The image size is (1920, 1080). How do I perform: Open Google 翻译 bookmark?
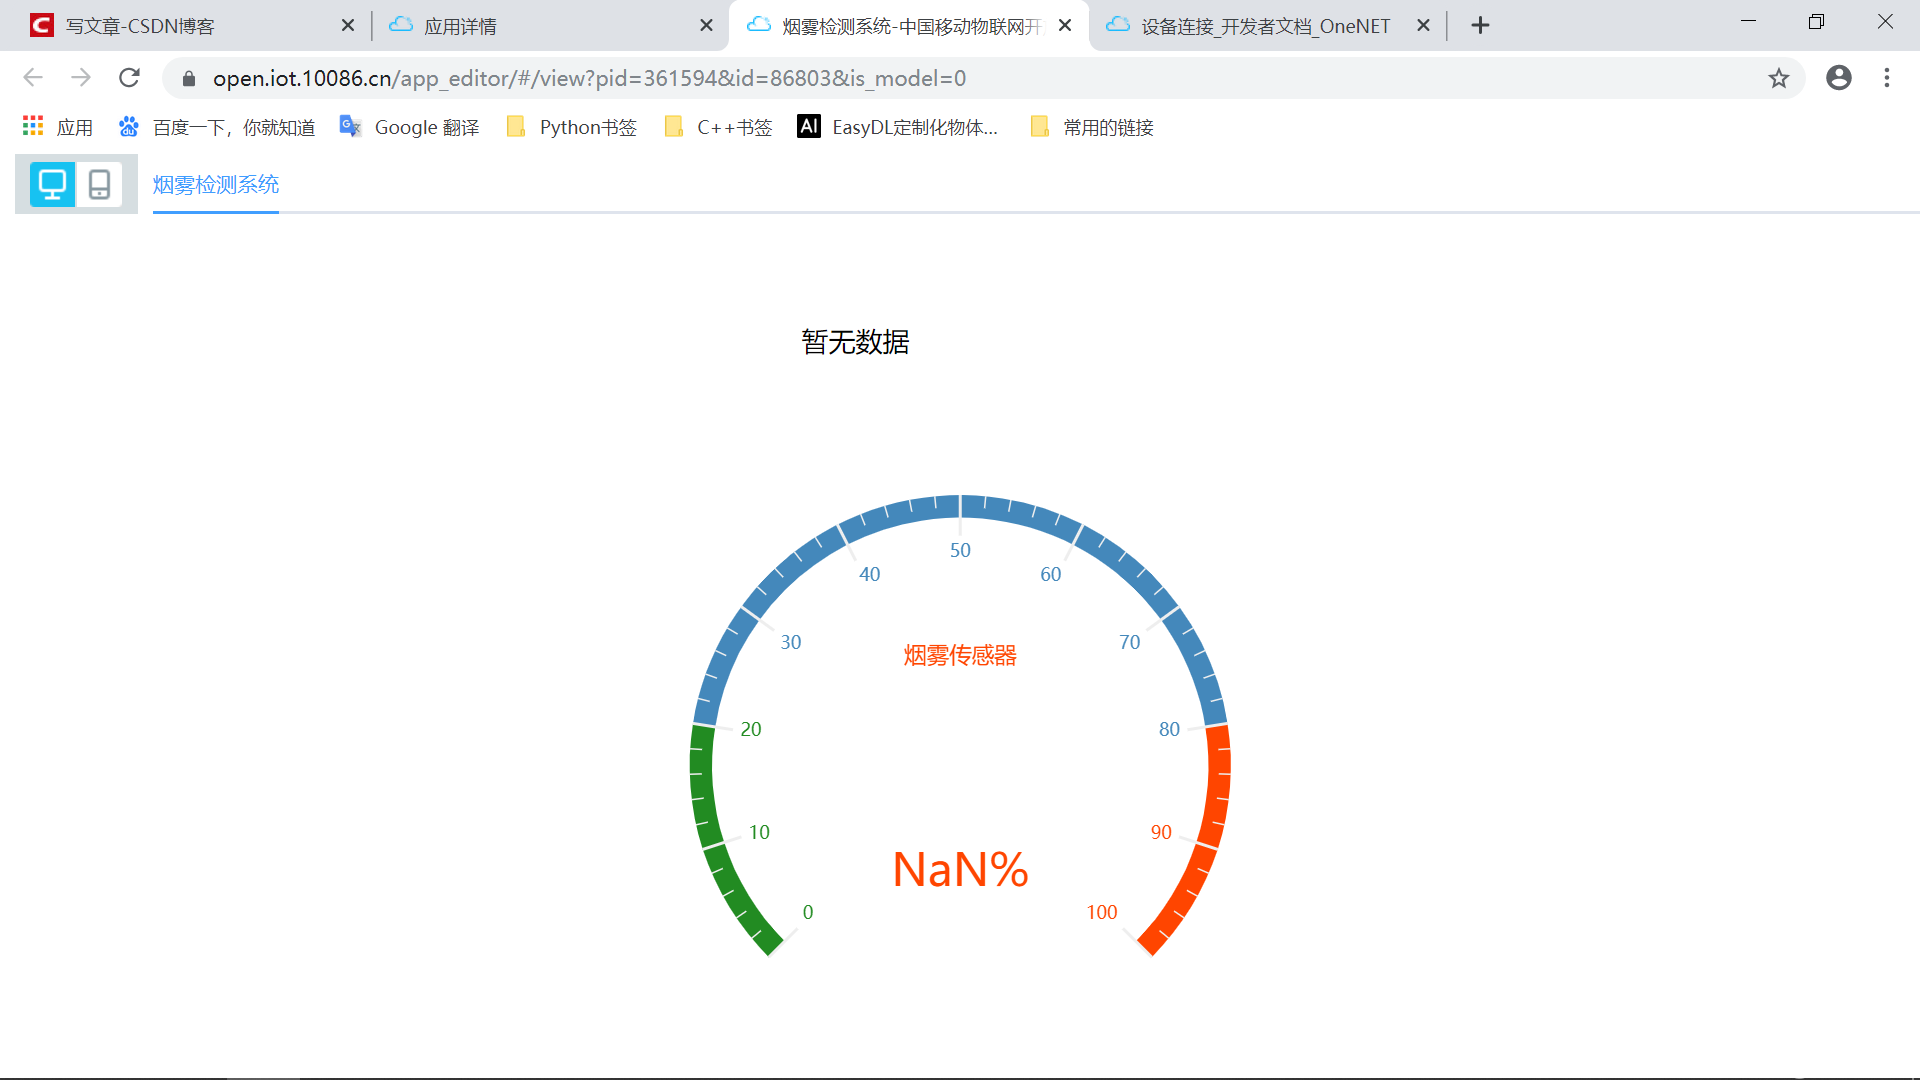pos(410,127)
